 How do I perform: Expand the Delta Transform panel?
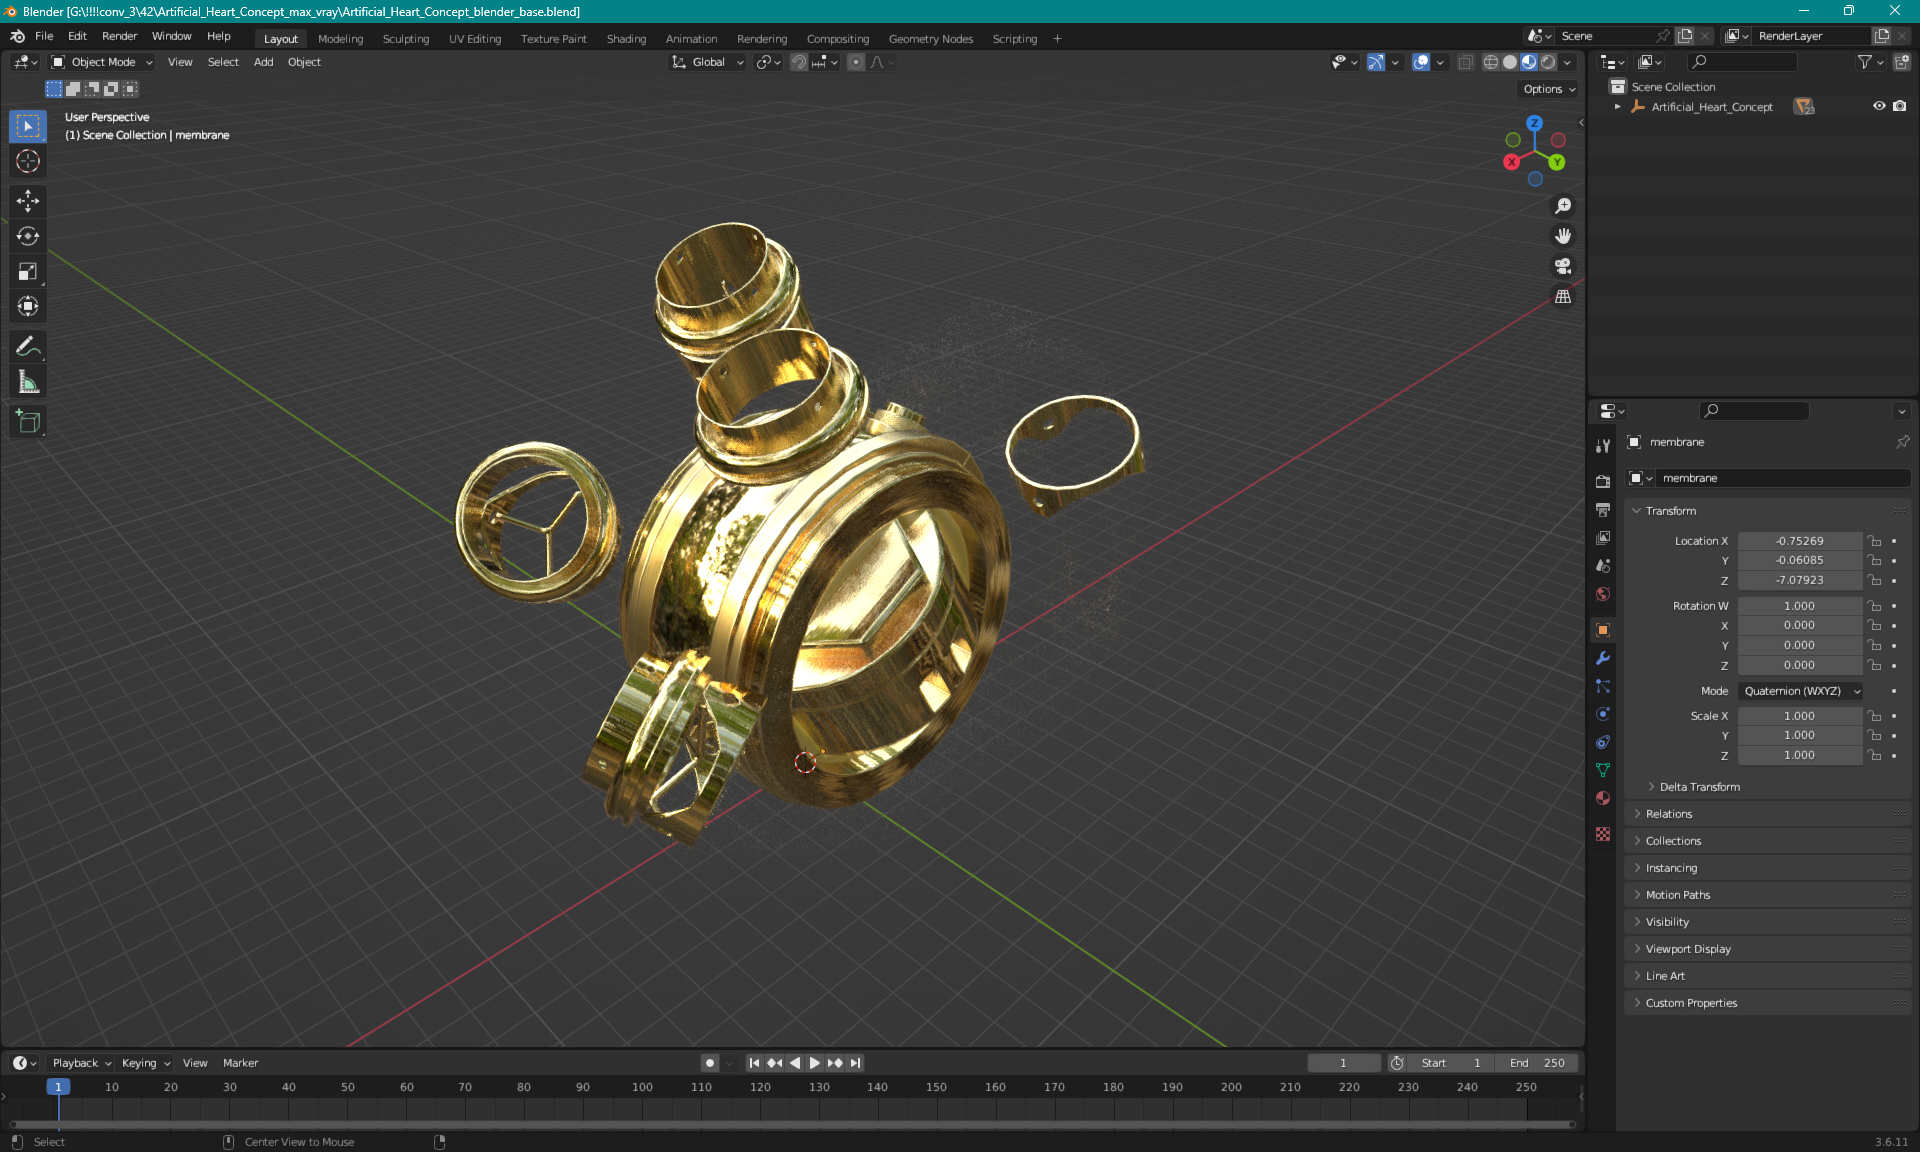point(1699,787)
